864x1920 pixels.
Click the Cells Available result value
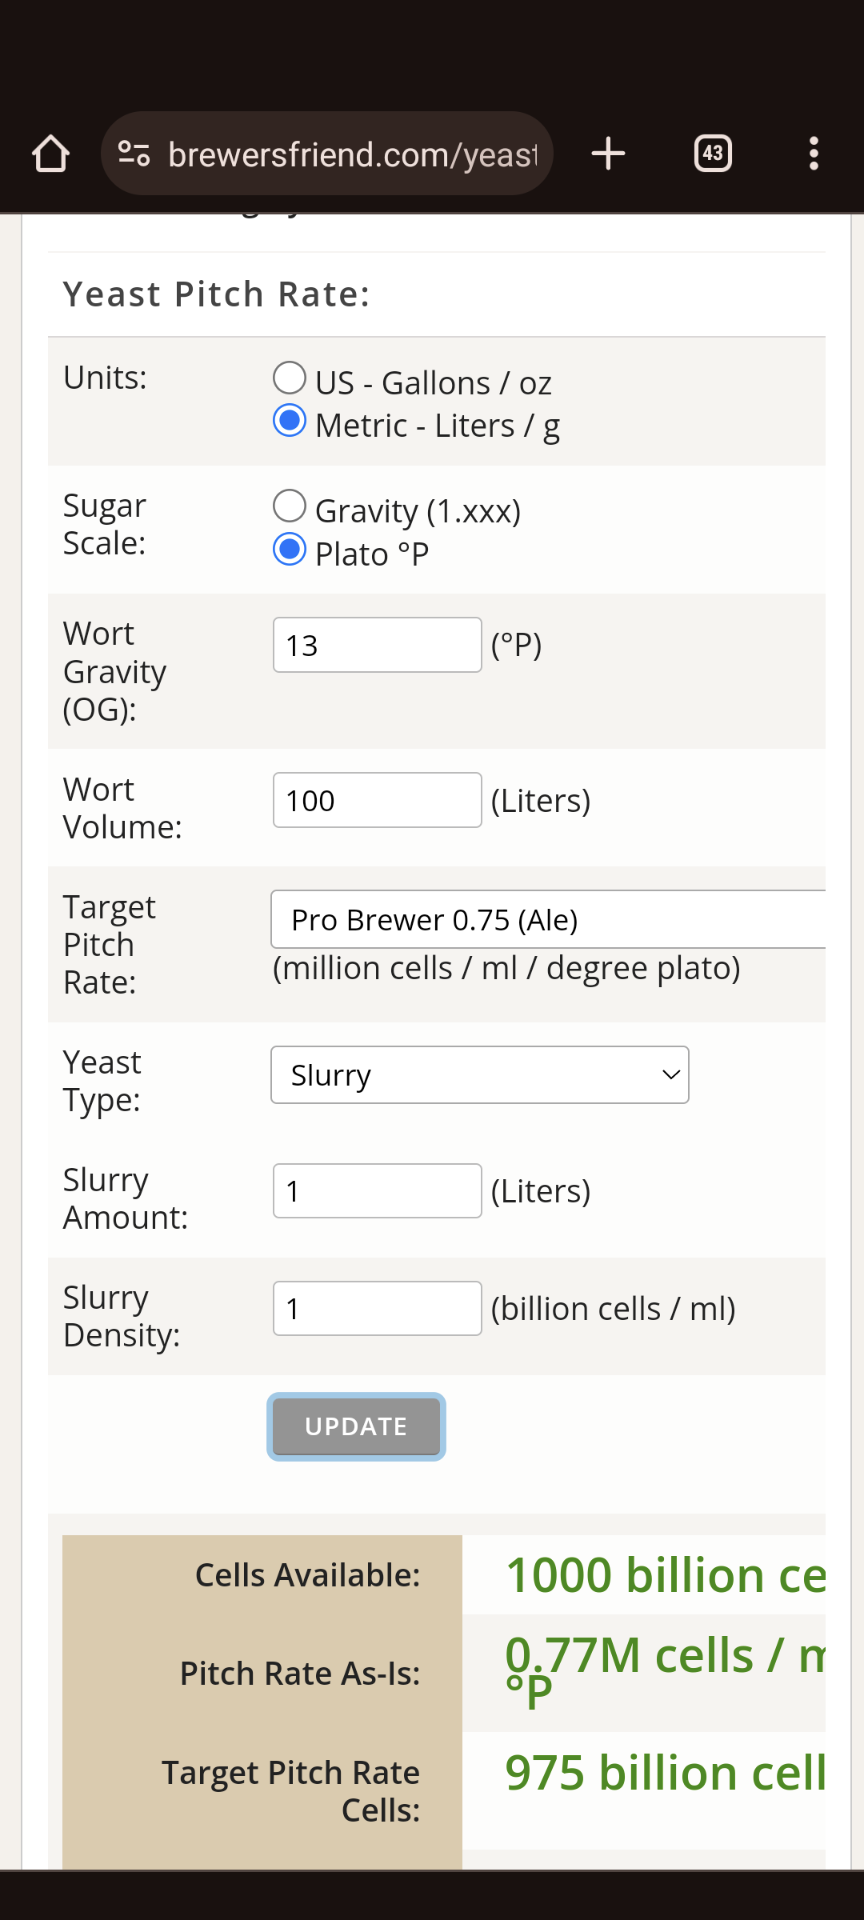point(665,1576)
